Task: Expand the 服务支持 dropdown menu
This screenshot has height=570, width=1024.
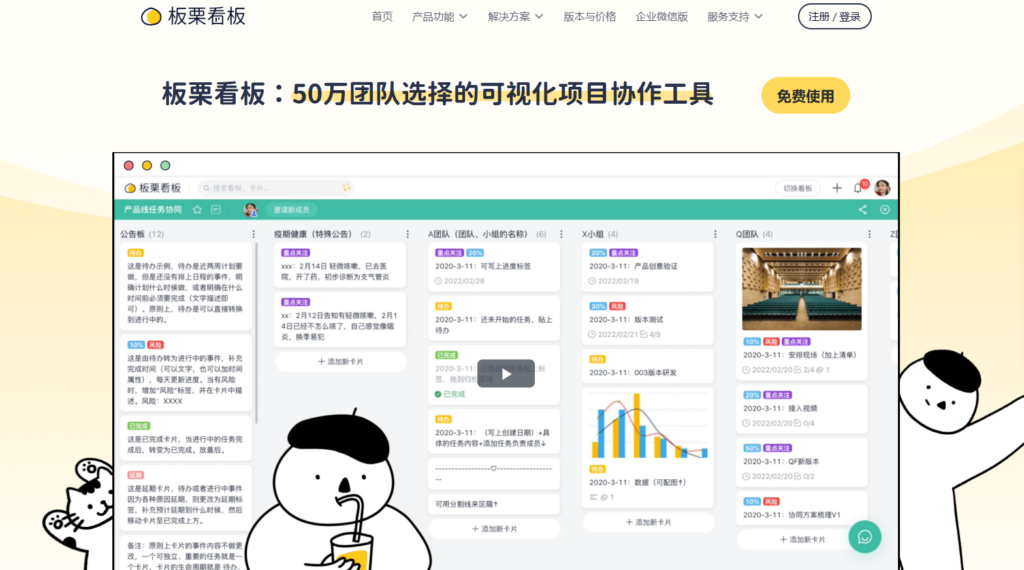Action: tap(735, 16)
